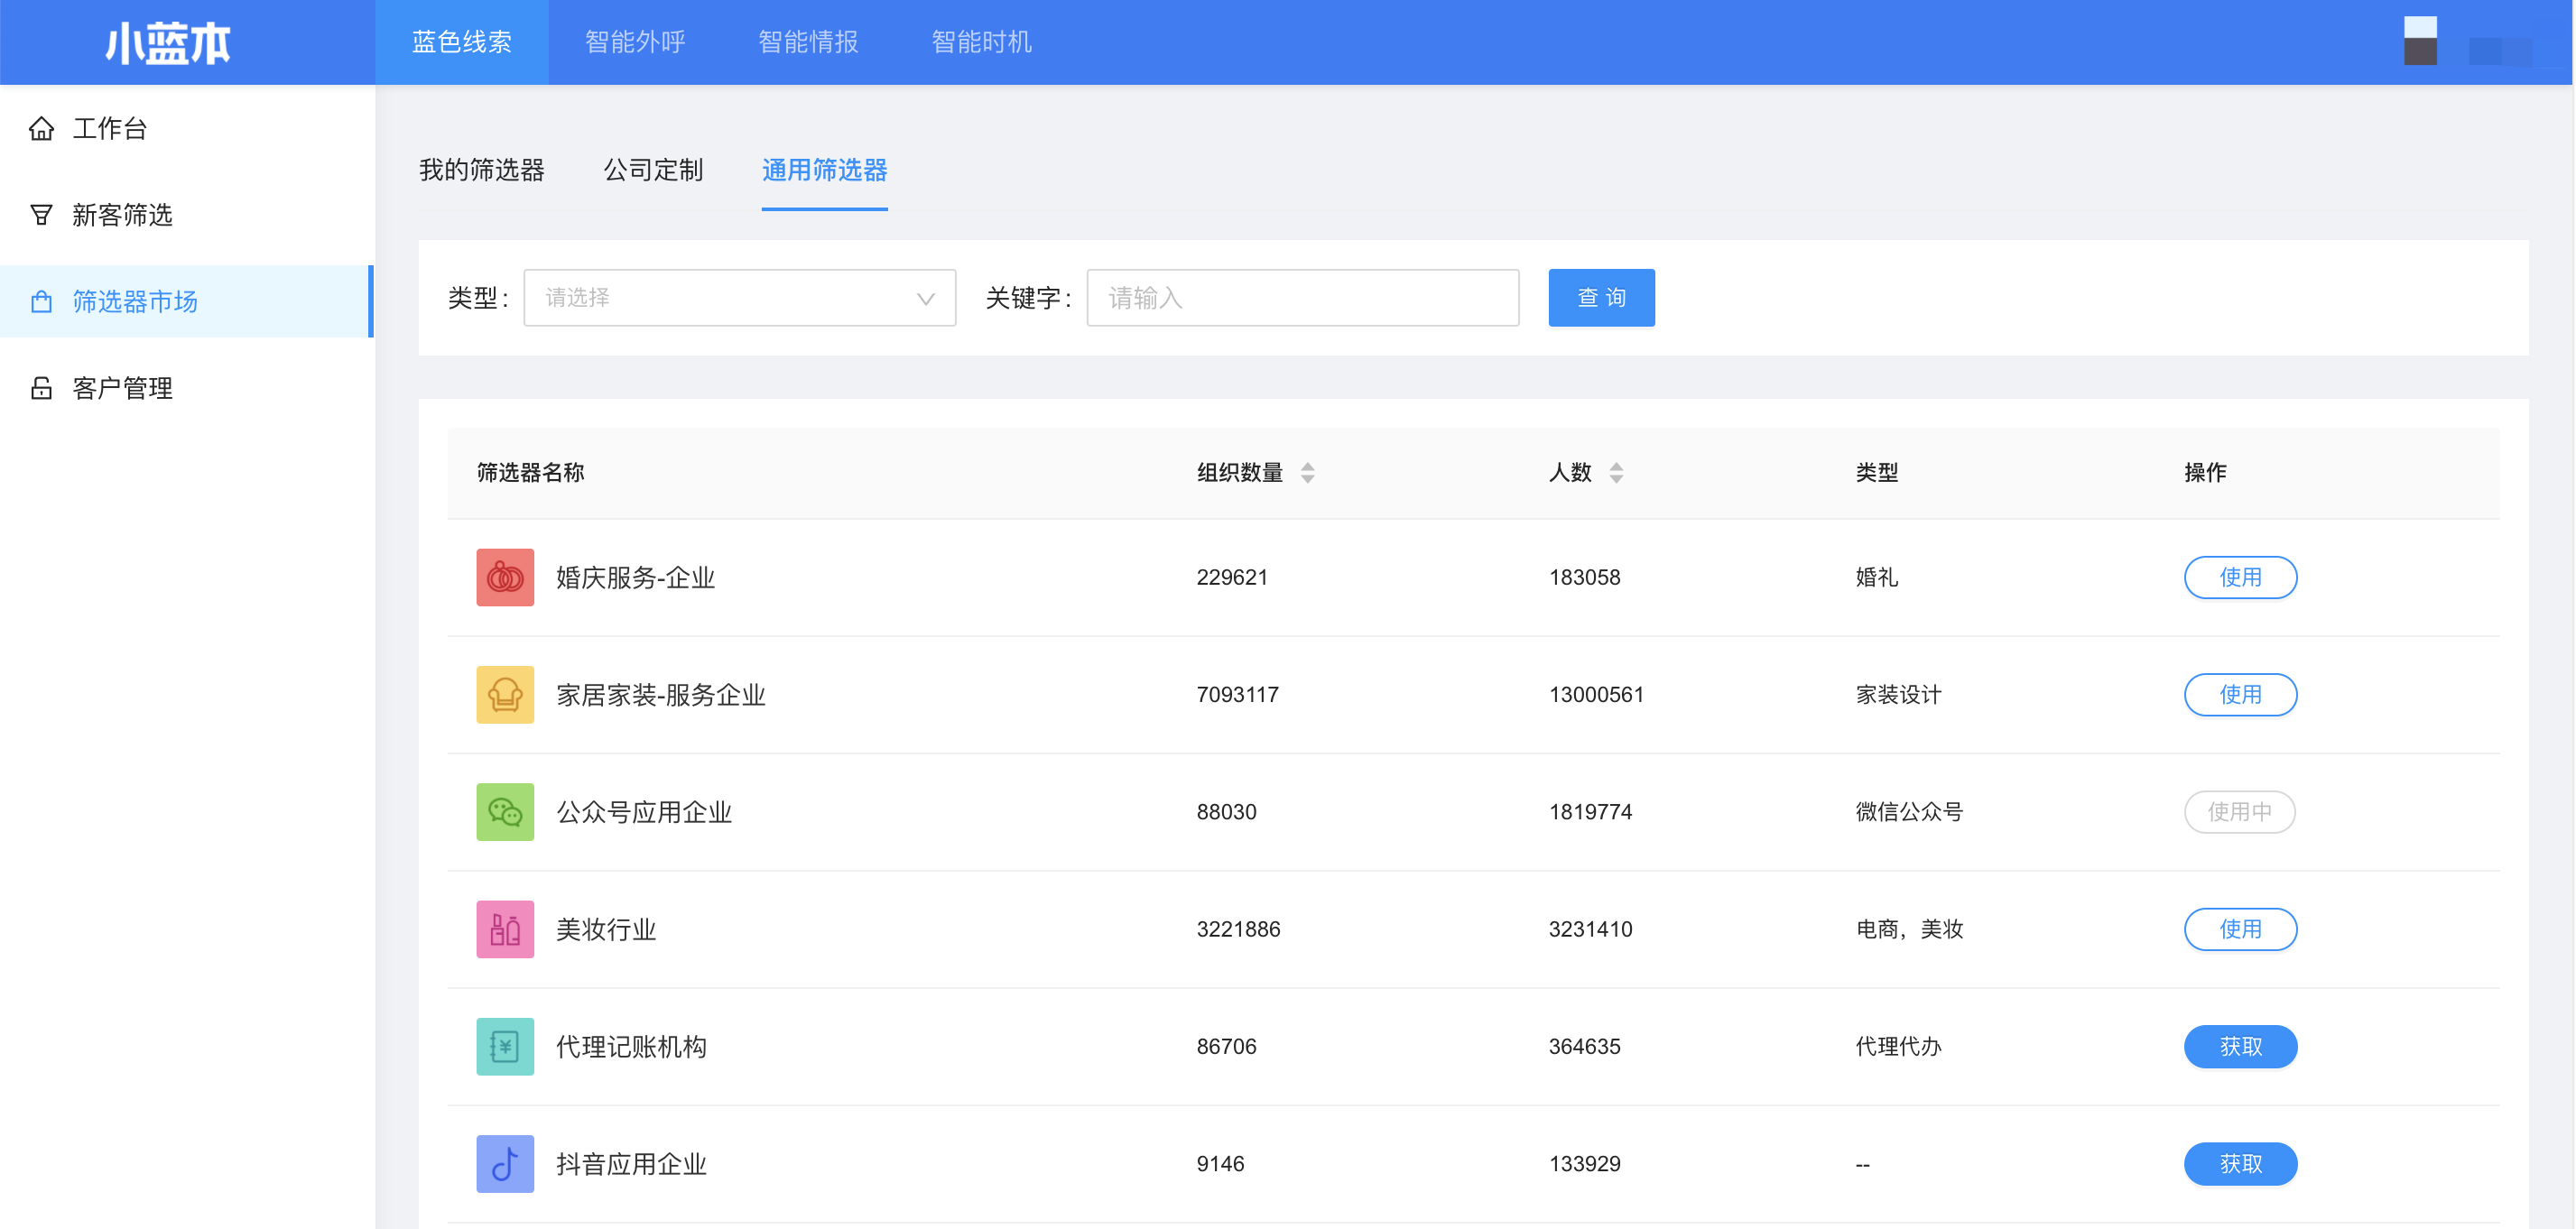Click 使用 for 婚庆服务-企业
The image size is (2576, 1229).
[2239, 577]
